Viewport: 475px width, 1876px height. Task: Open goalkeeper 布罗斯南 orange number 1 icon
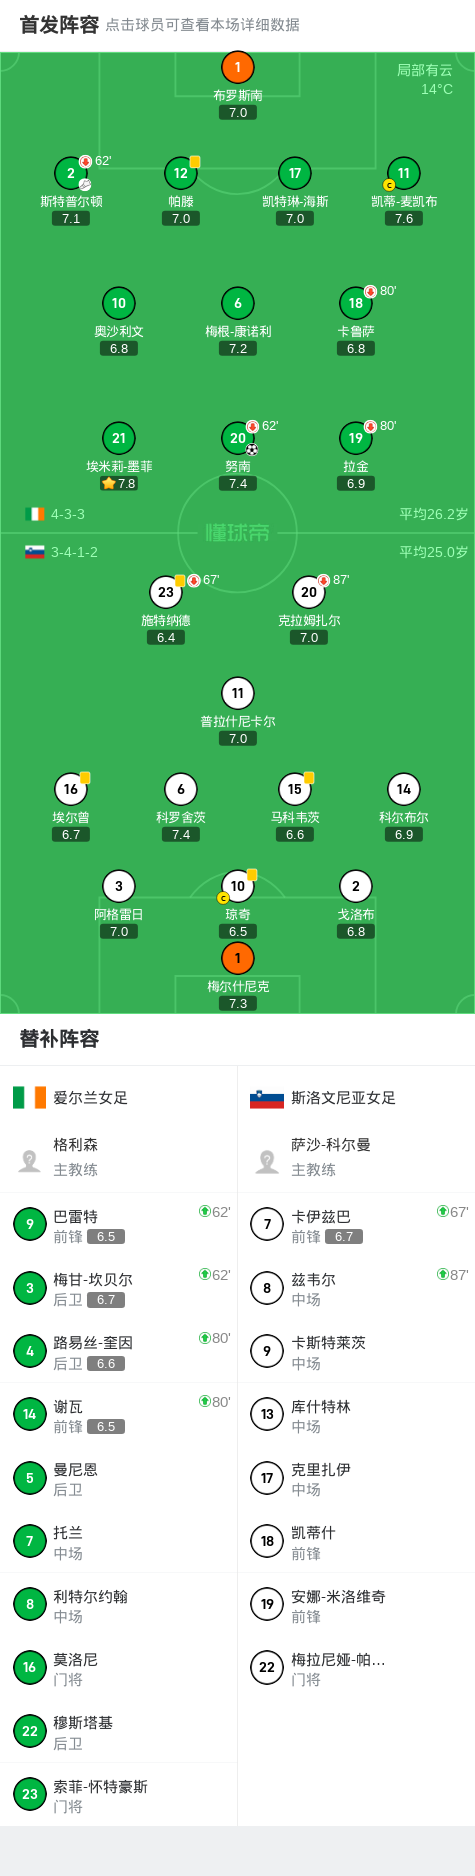pyautogui.click(x=238, y=68)
